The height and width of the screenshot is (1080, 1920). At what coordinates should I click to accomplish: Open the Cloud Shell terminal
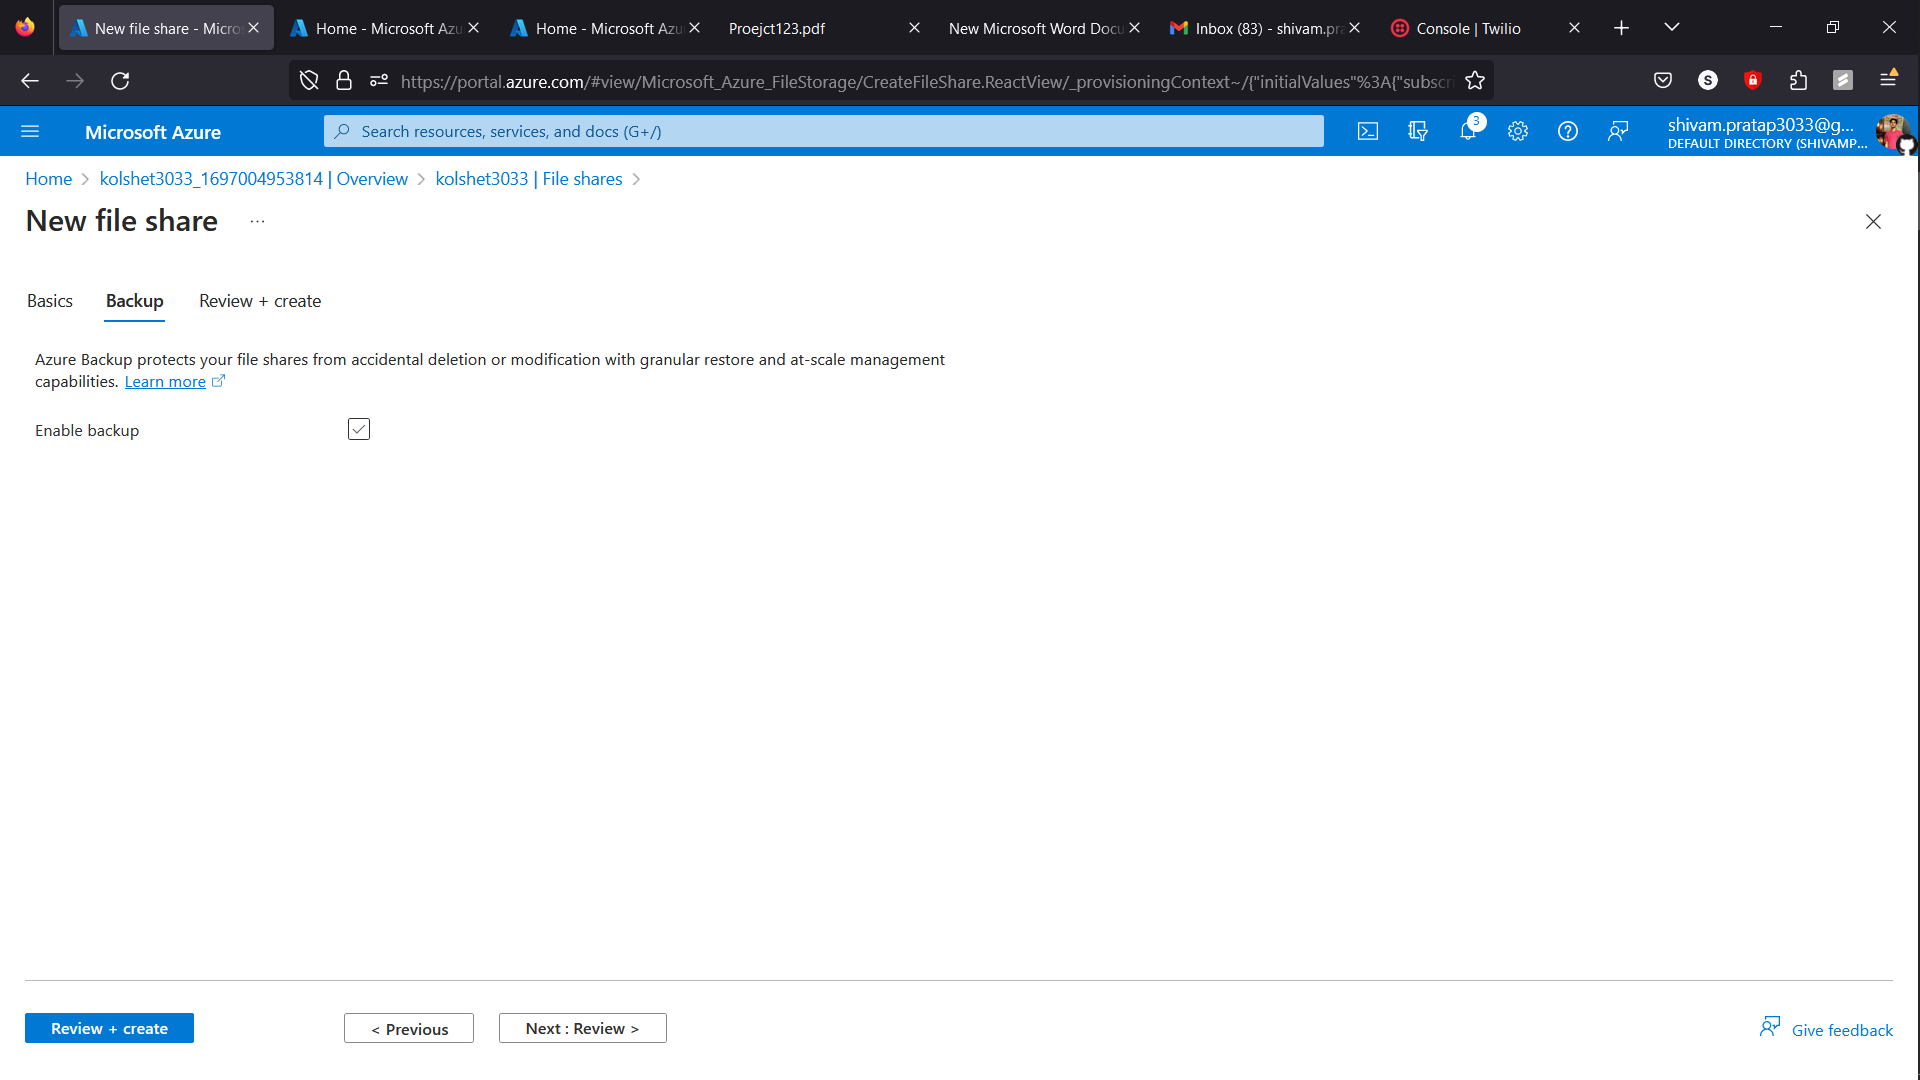[1367, 131]
